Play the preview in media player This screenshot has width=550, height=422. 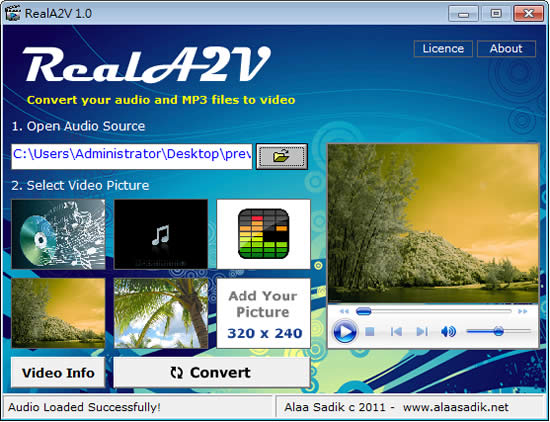point(345,331)
